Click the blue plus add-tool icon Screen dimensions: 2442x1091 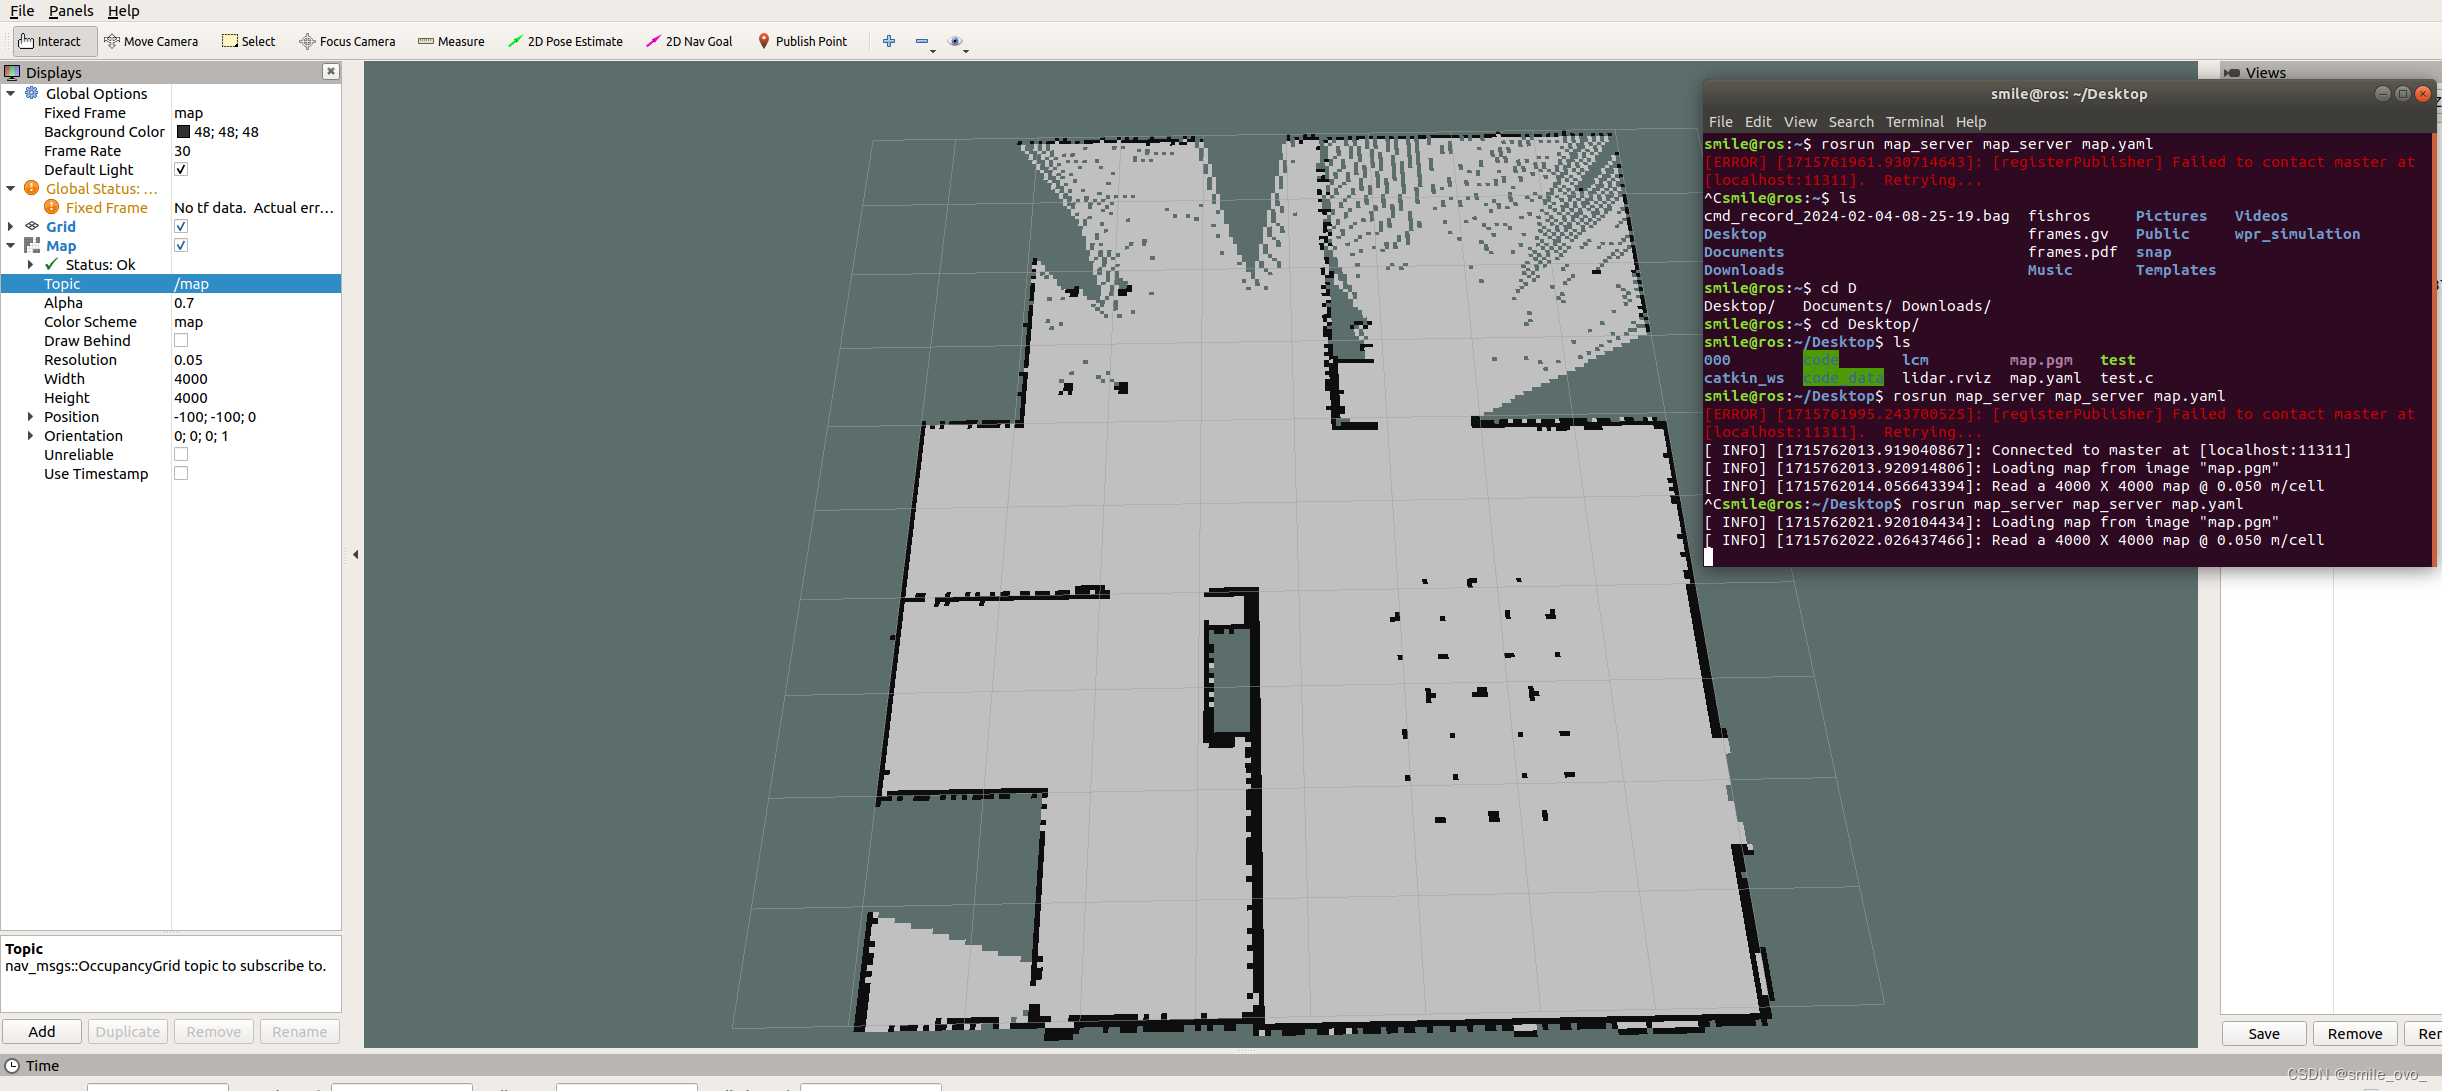coord(888,41)
